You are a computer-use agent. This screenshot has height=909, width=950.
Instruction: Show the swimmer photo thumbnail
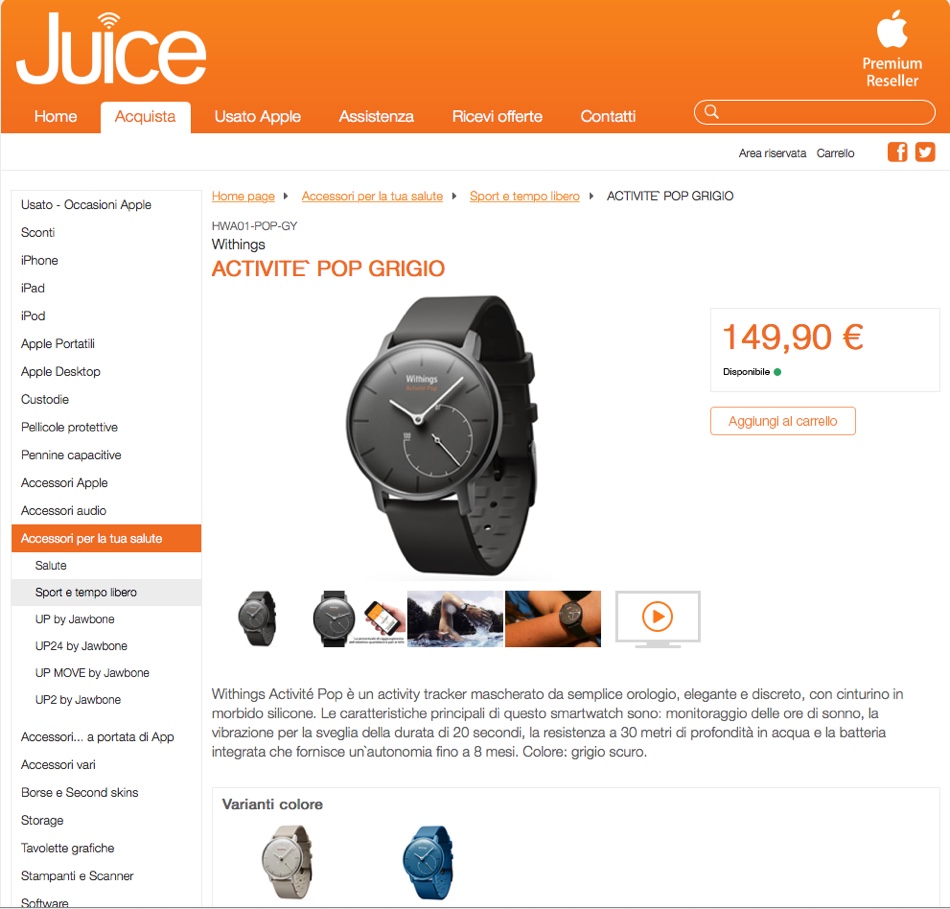[x=455, y=619]
